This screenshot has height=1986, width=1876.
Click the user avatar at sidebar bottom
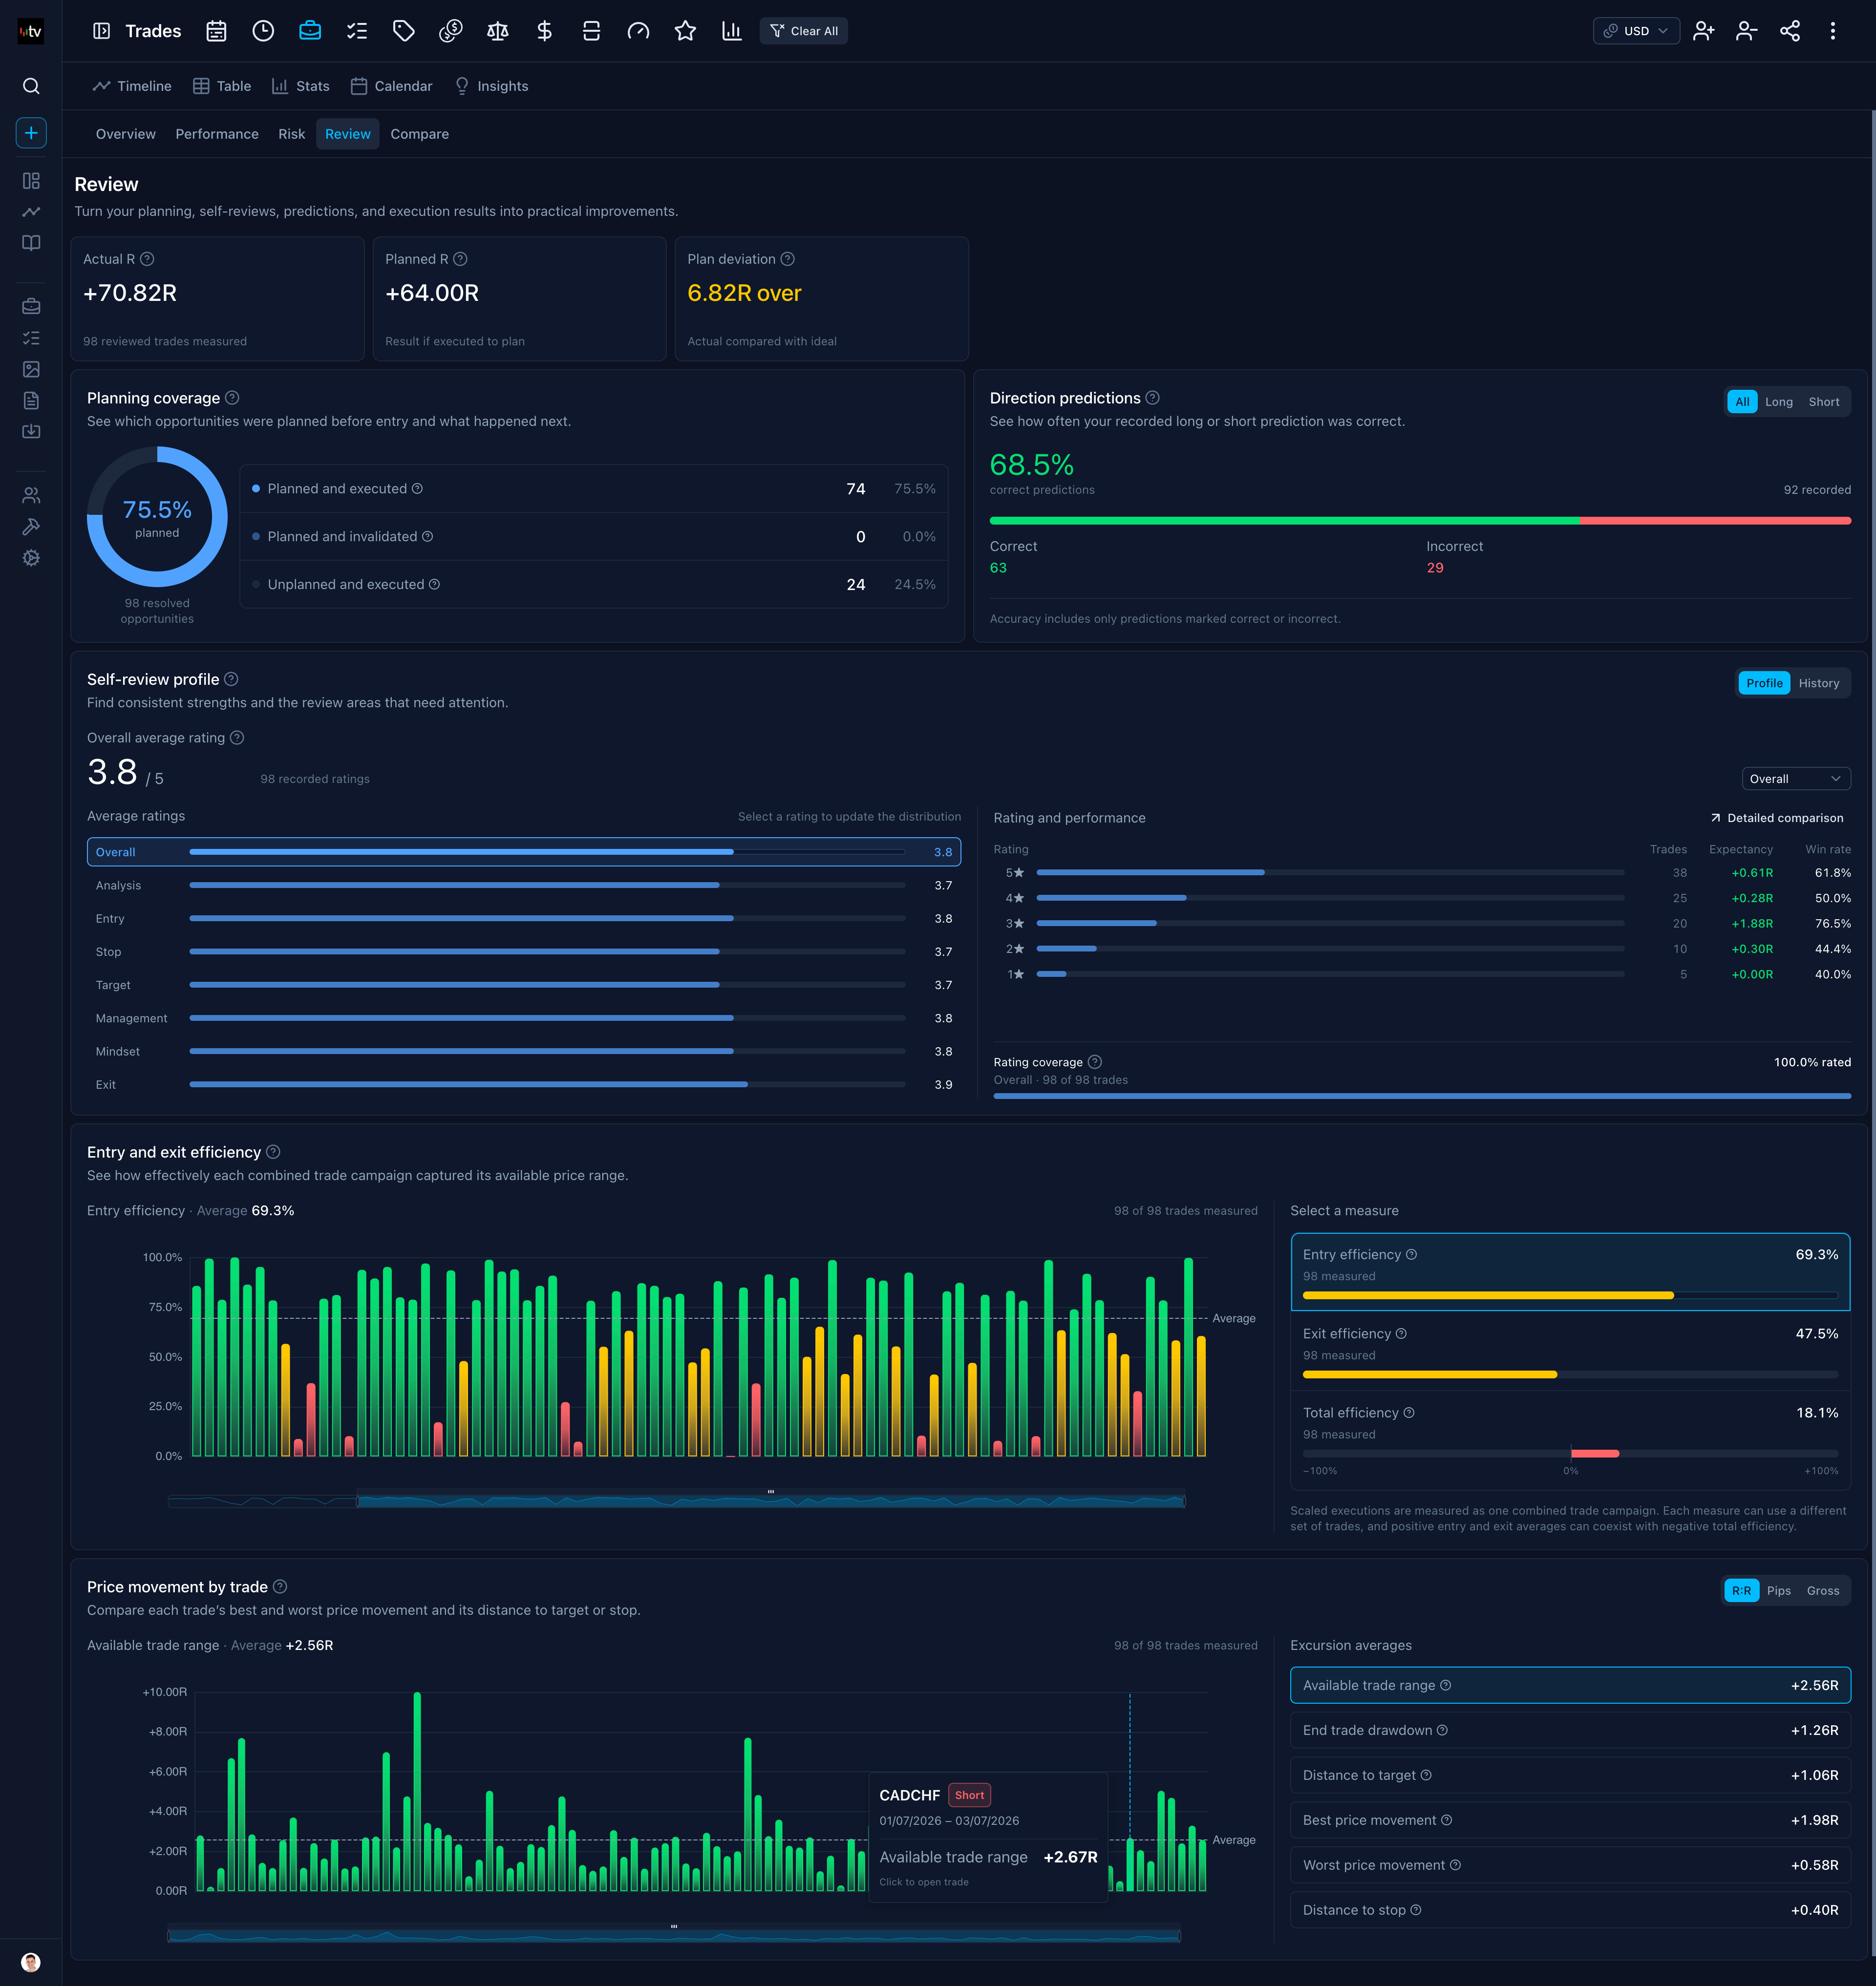point(31,1962)
